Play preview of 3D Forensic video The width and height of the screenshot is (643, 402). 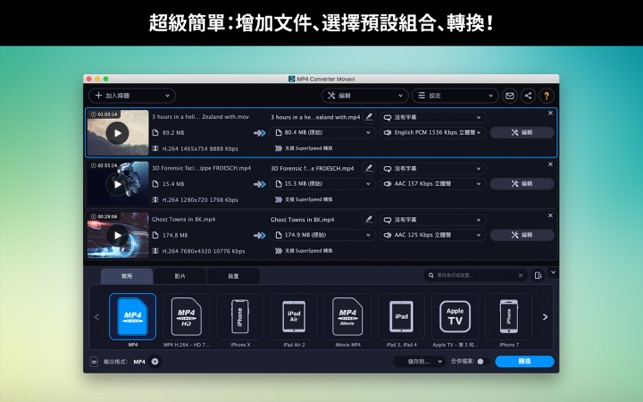pyautogui.click(x=117, y=184)
